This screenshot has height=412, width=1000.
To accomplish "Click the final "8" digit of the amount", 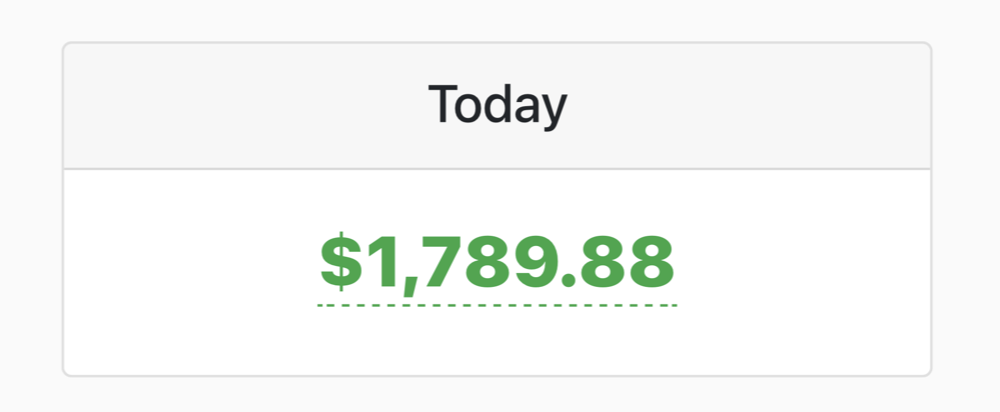I will pos(652,262).
